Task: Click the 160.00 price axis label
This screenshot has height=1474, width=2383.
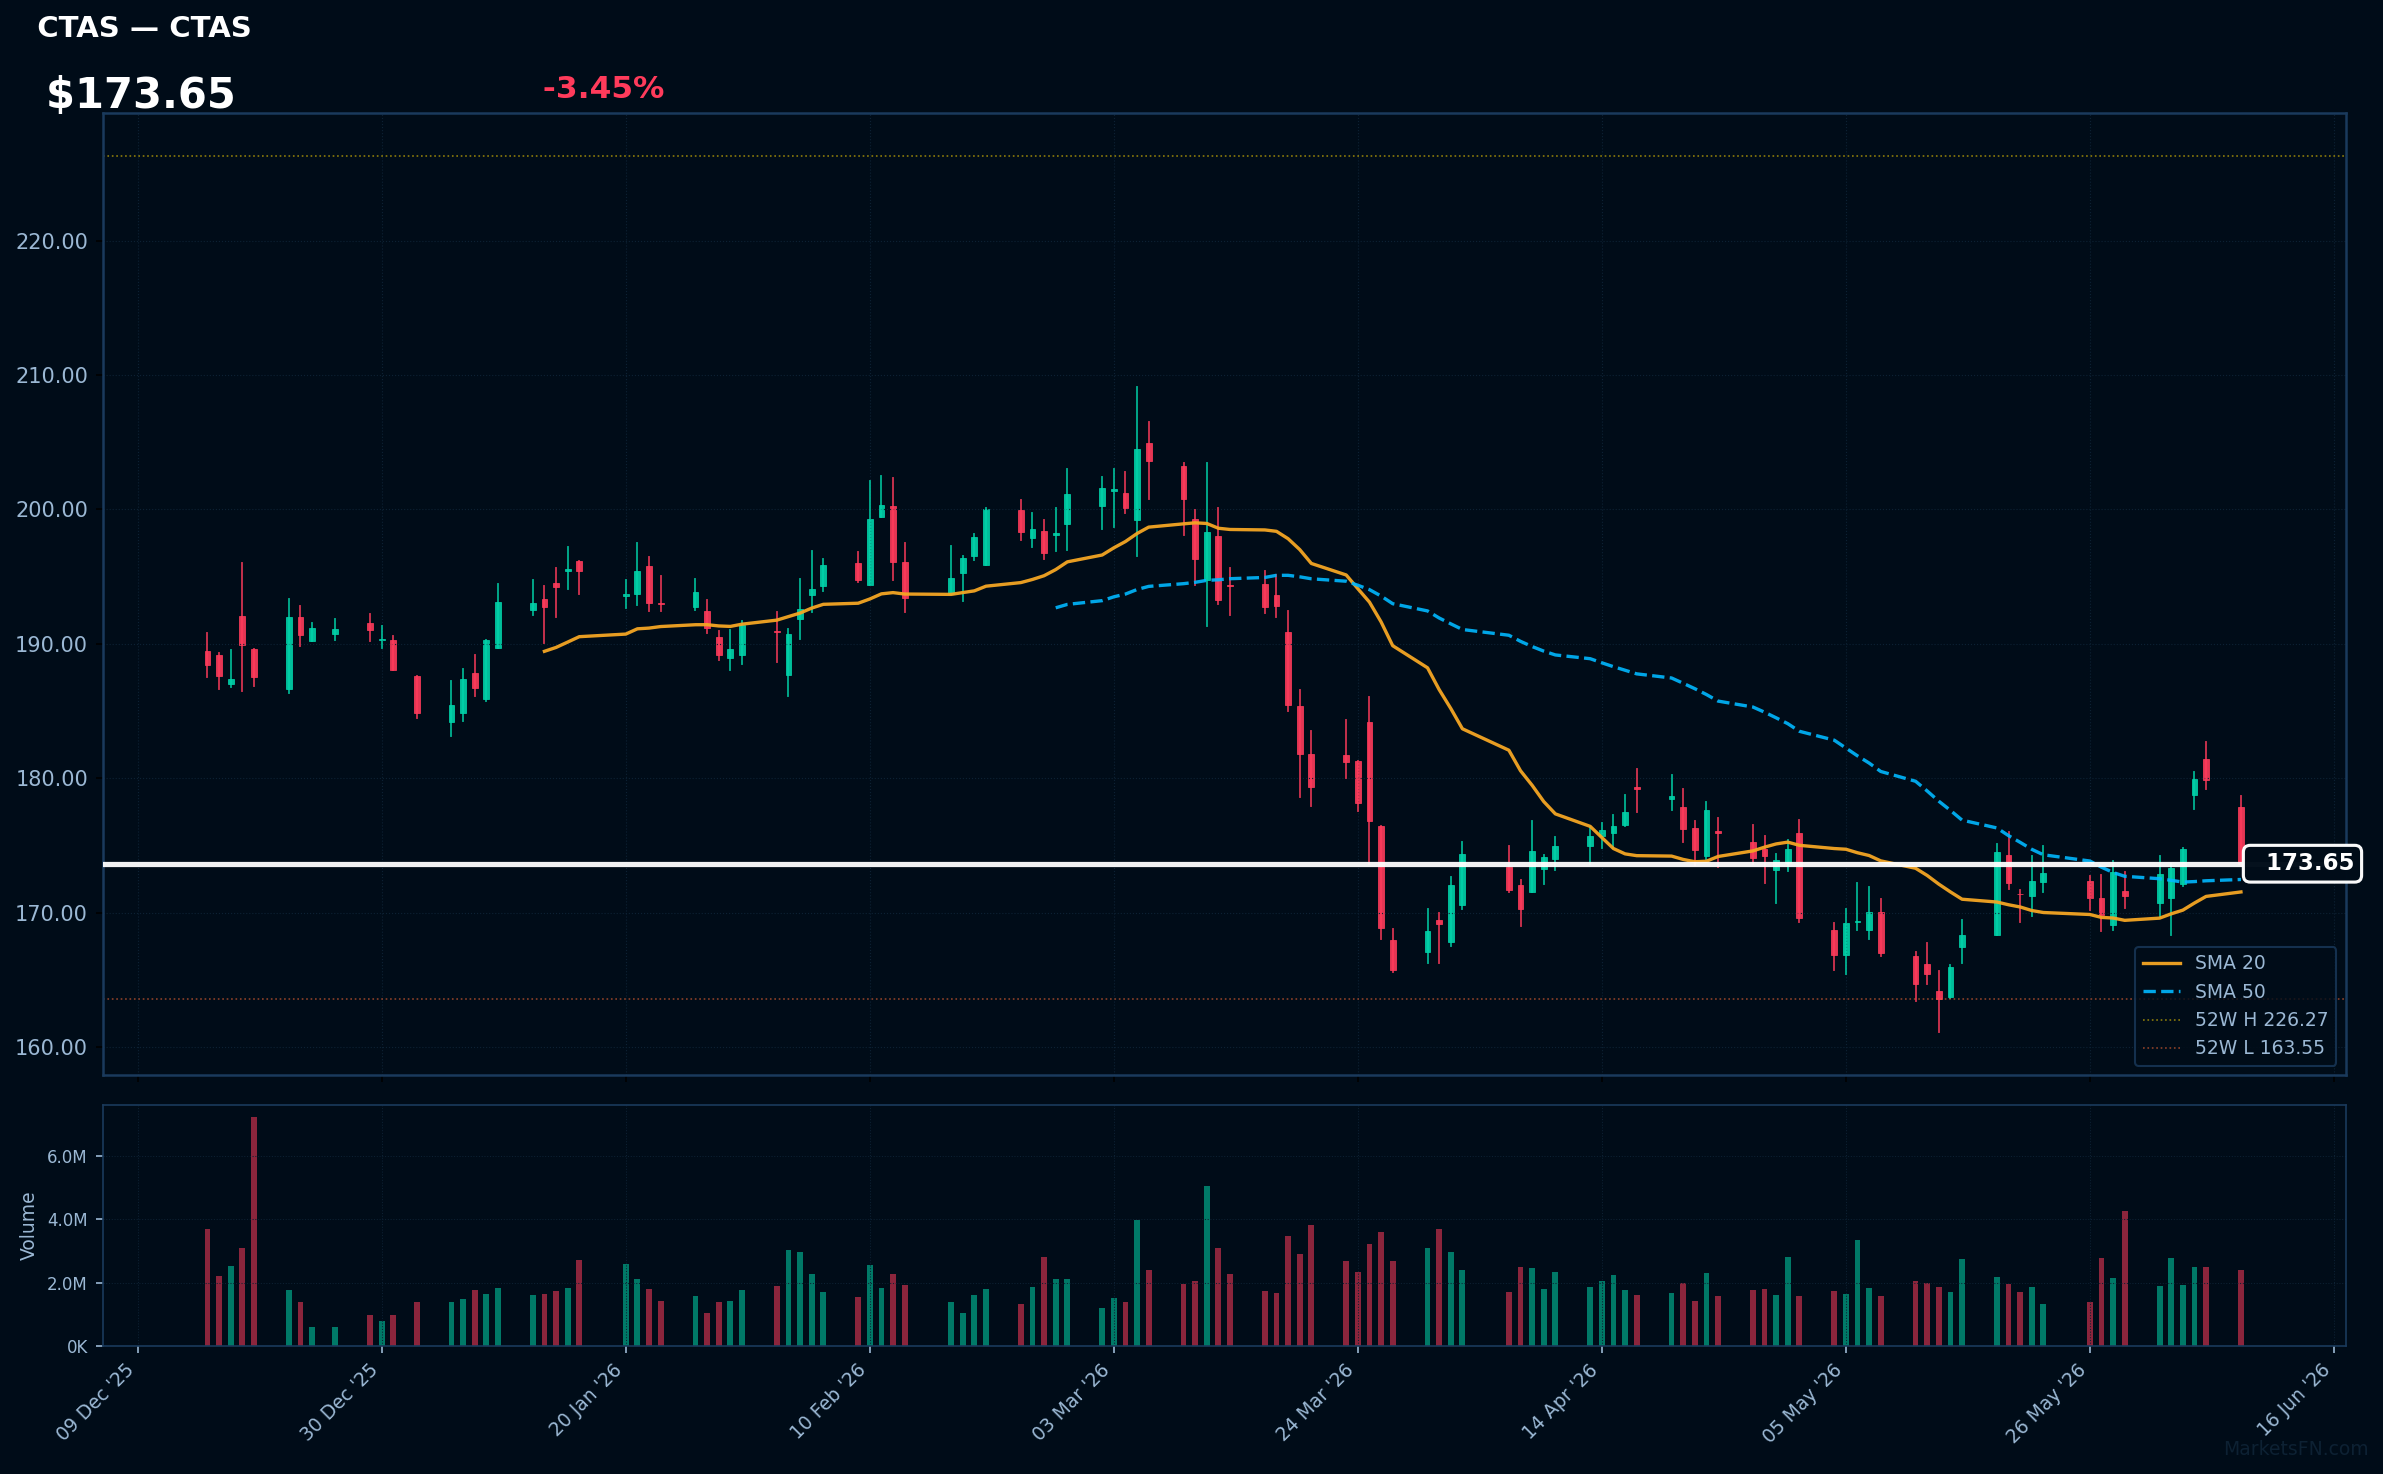Action: coord(52,1047)
